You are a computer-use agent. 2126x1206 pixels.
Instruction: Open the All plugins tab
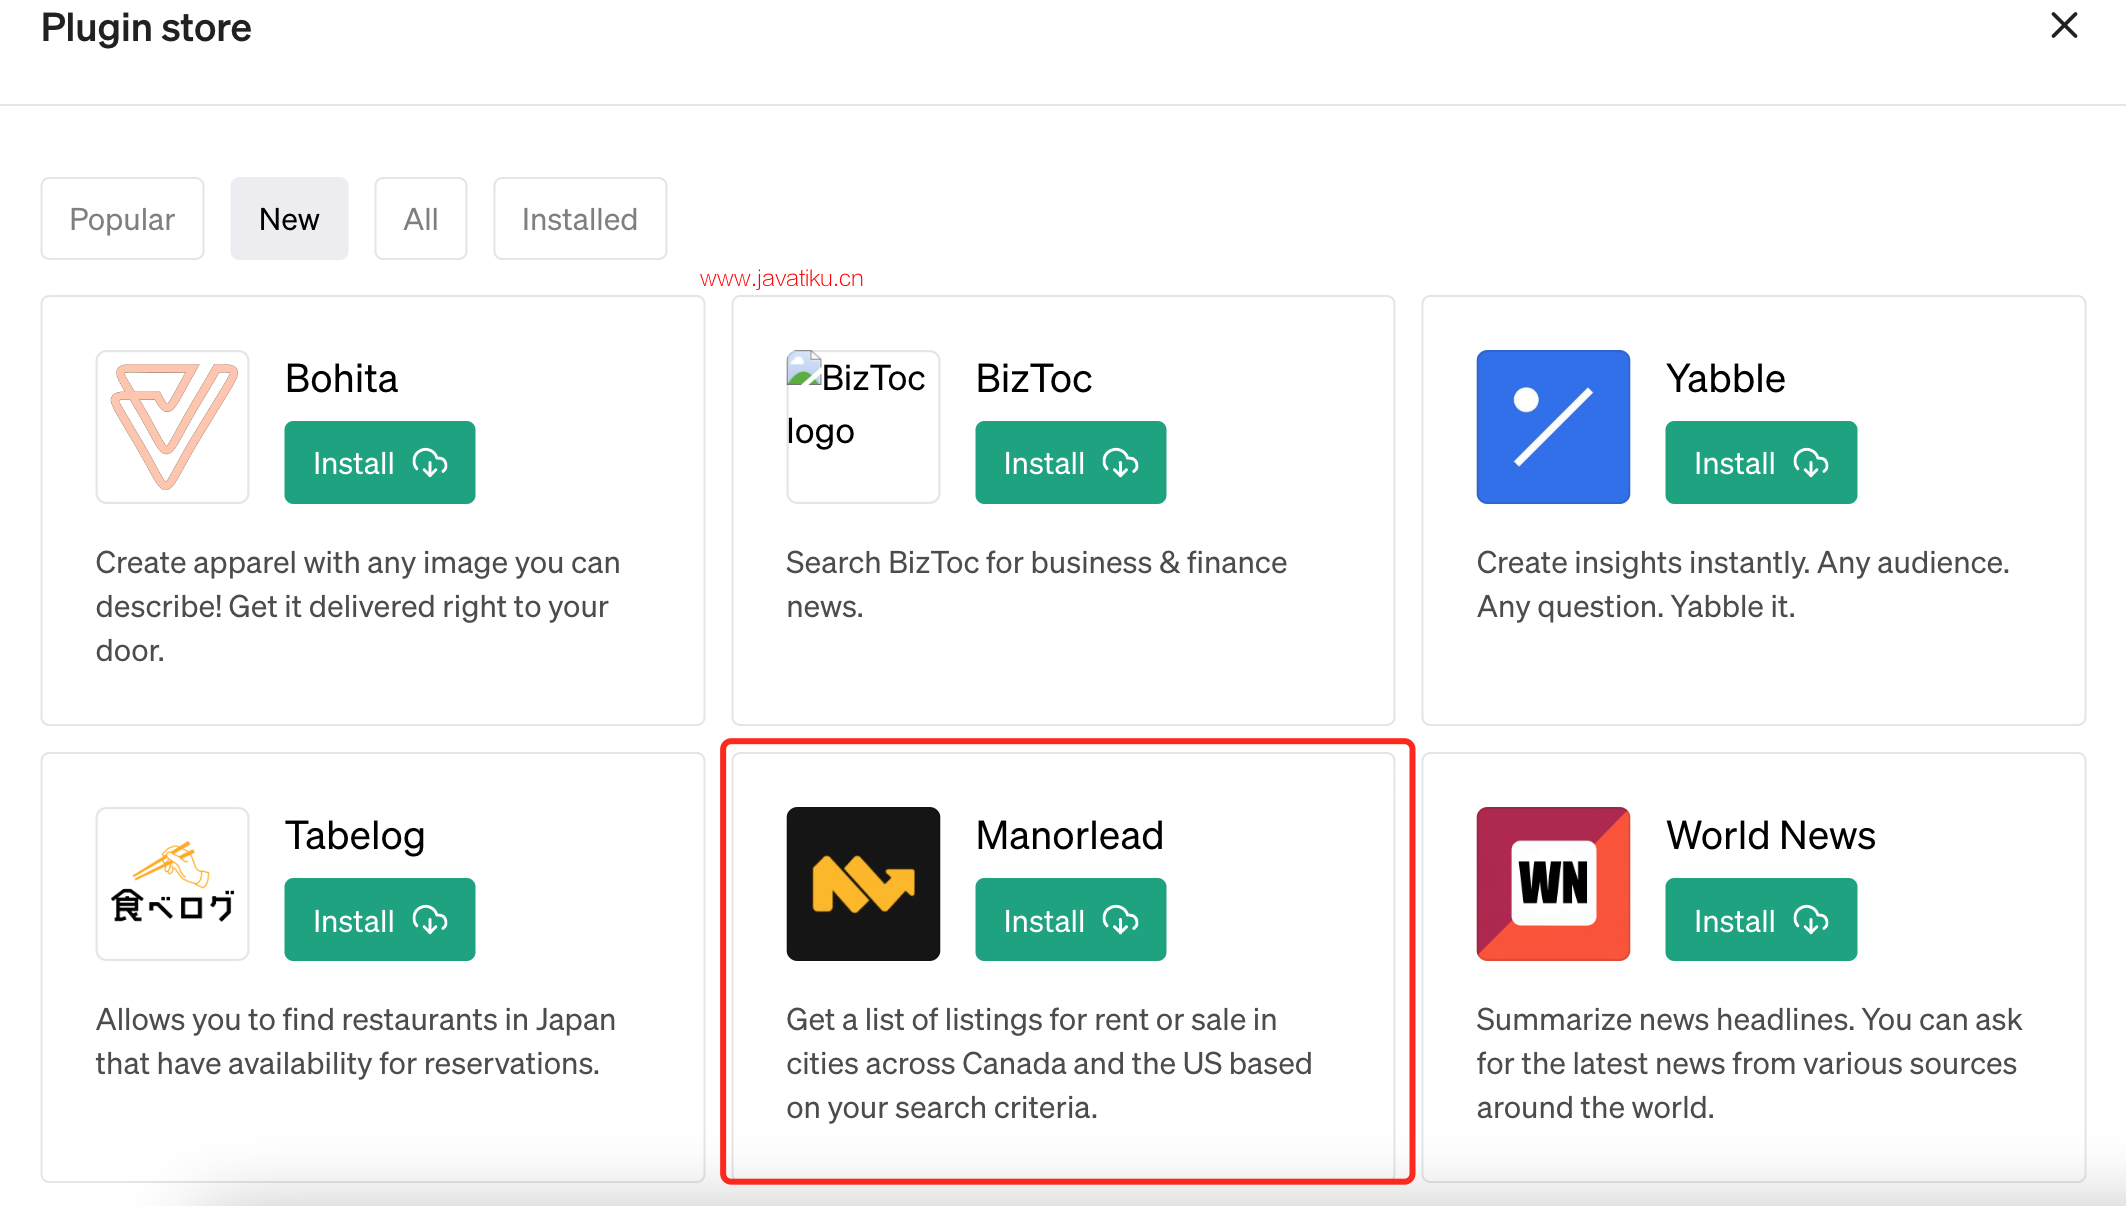(x=420, y=219)
